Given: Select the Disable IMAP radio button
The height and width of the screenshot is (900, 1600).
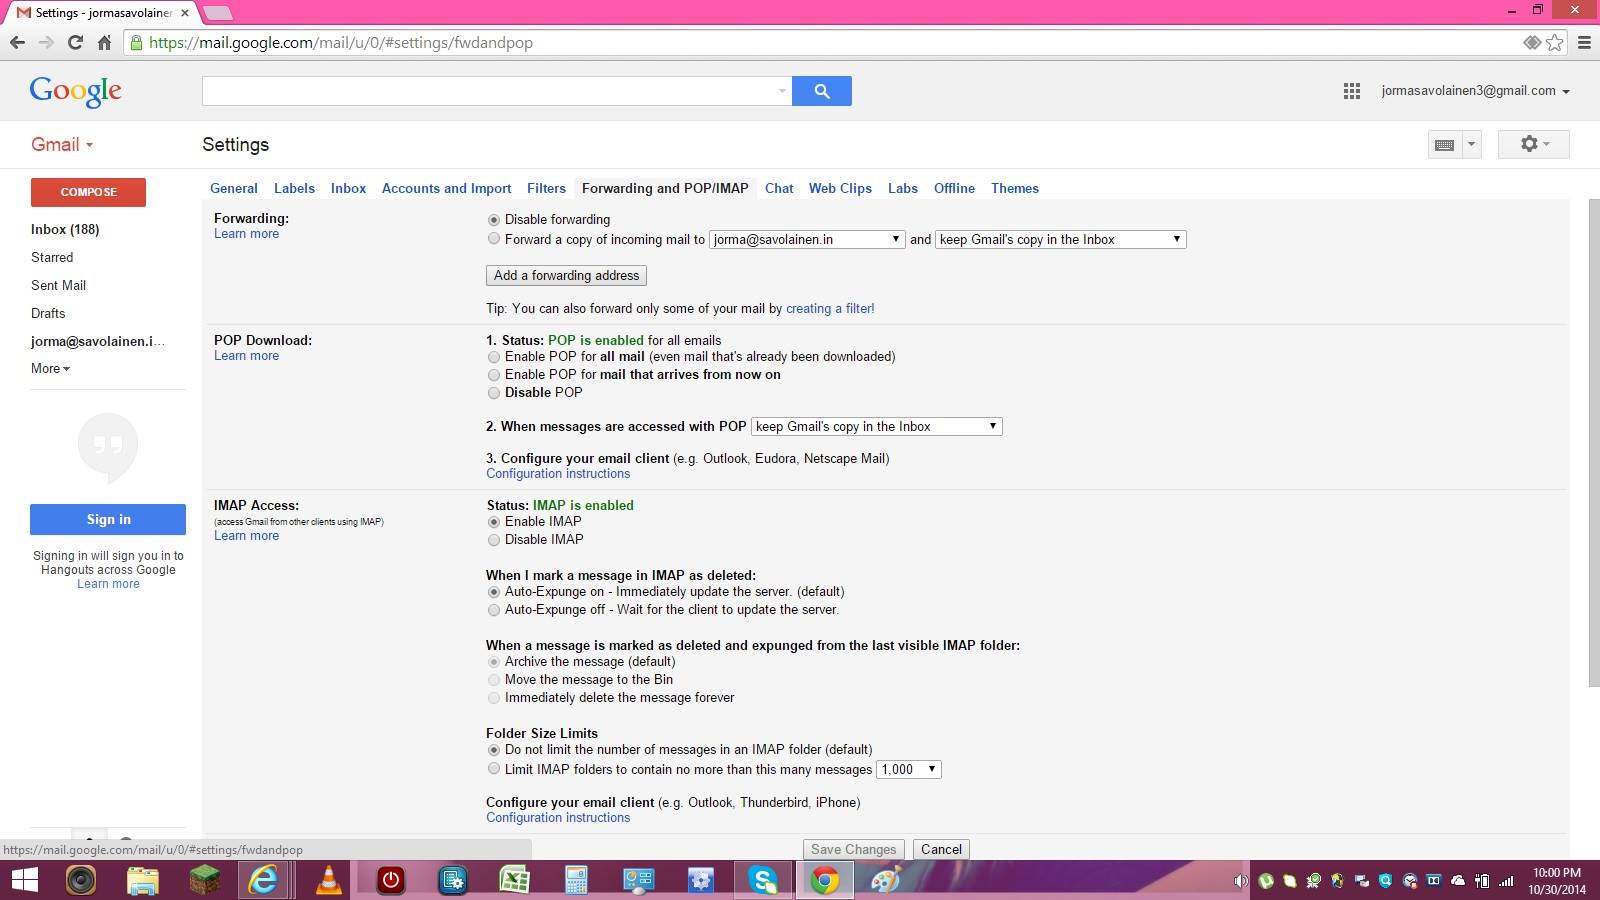Looking at the screenshot, I should click(494, 540).
